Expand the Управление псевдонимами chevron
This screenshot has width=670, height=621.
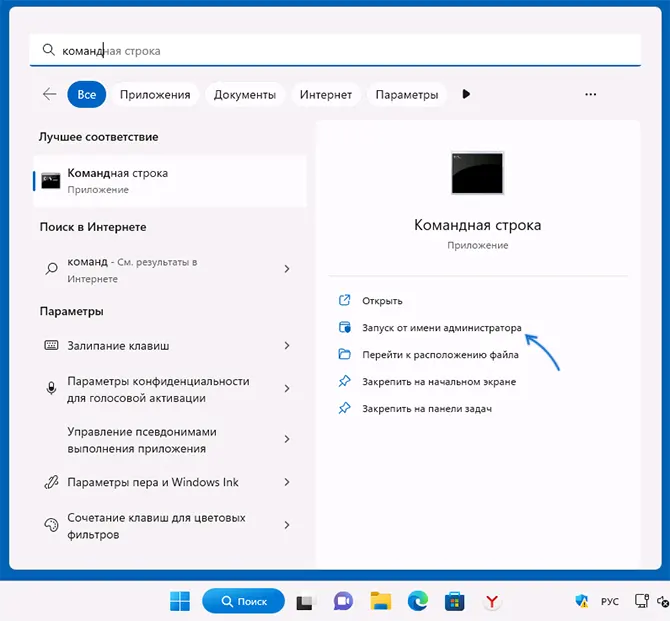287,439
